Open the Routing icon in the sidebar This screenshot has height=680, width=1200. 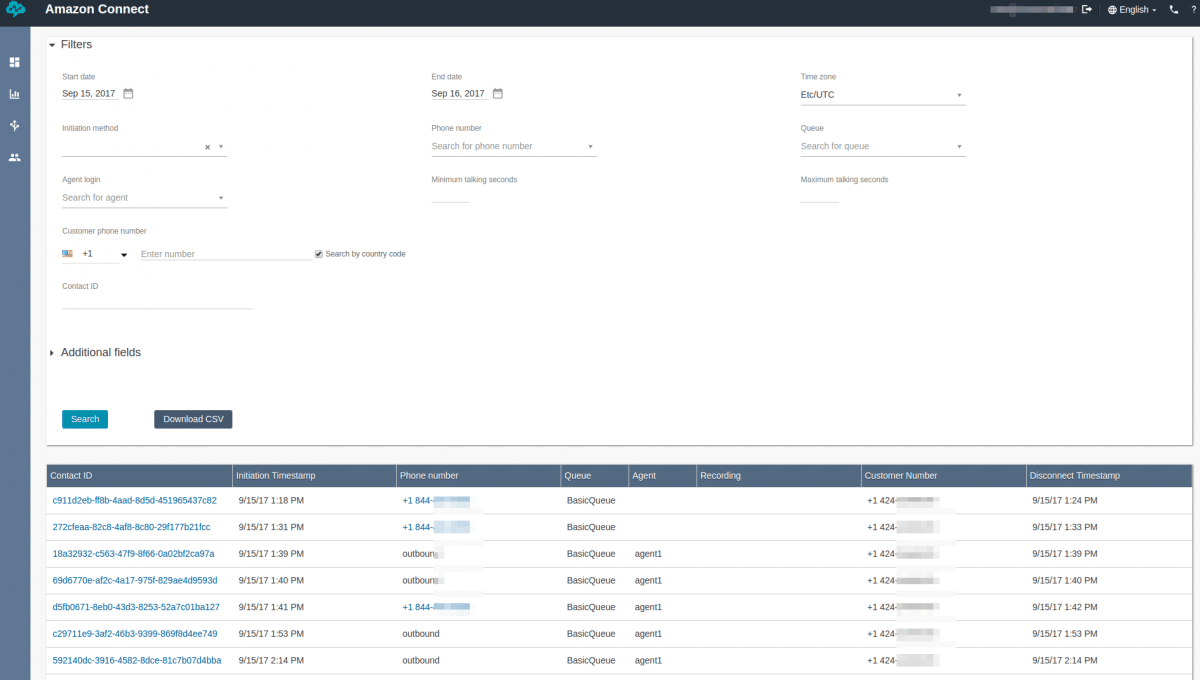pyautogui.click(x=14, y=125)
